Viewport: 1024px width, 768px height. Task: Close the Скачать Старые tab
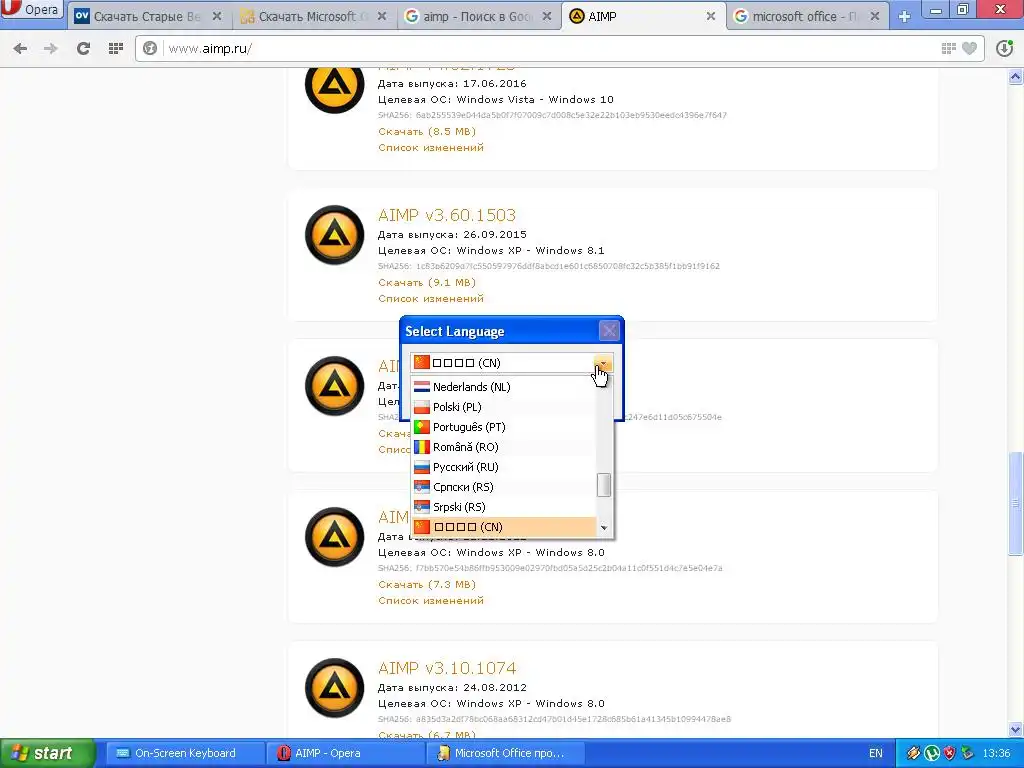pyautogui.click(x=217, y=16)
